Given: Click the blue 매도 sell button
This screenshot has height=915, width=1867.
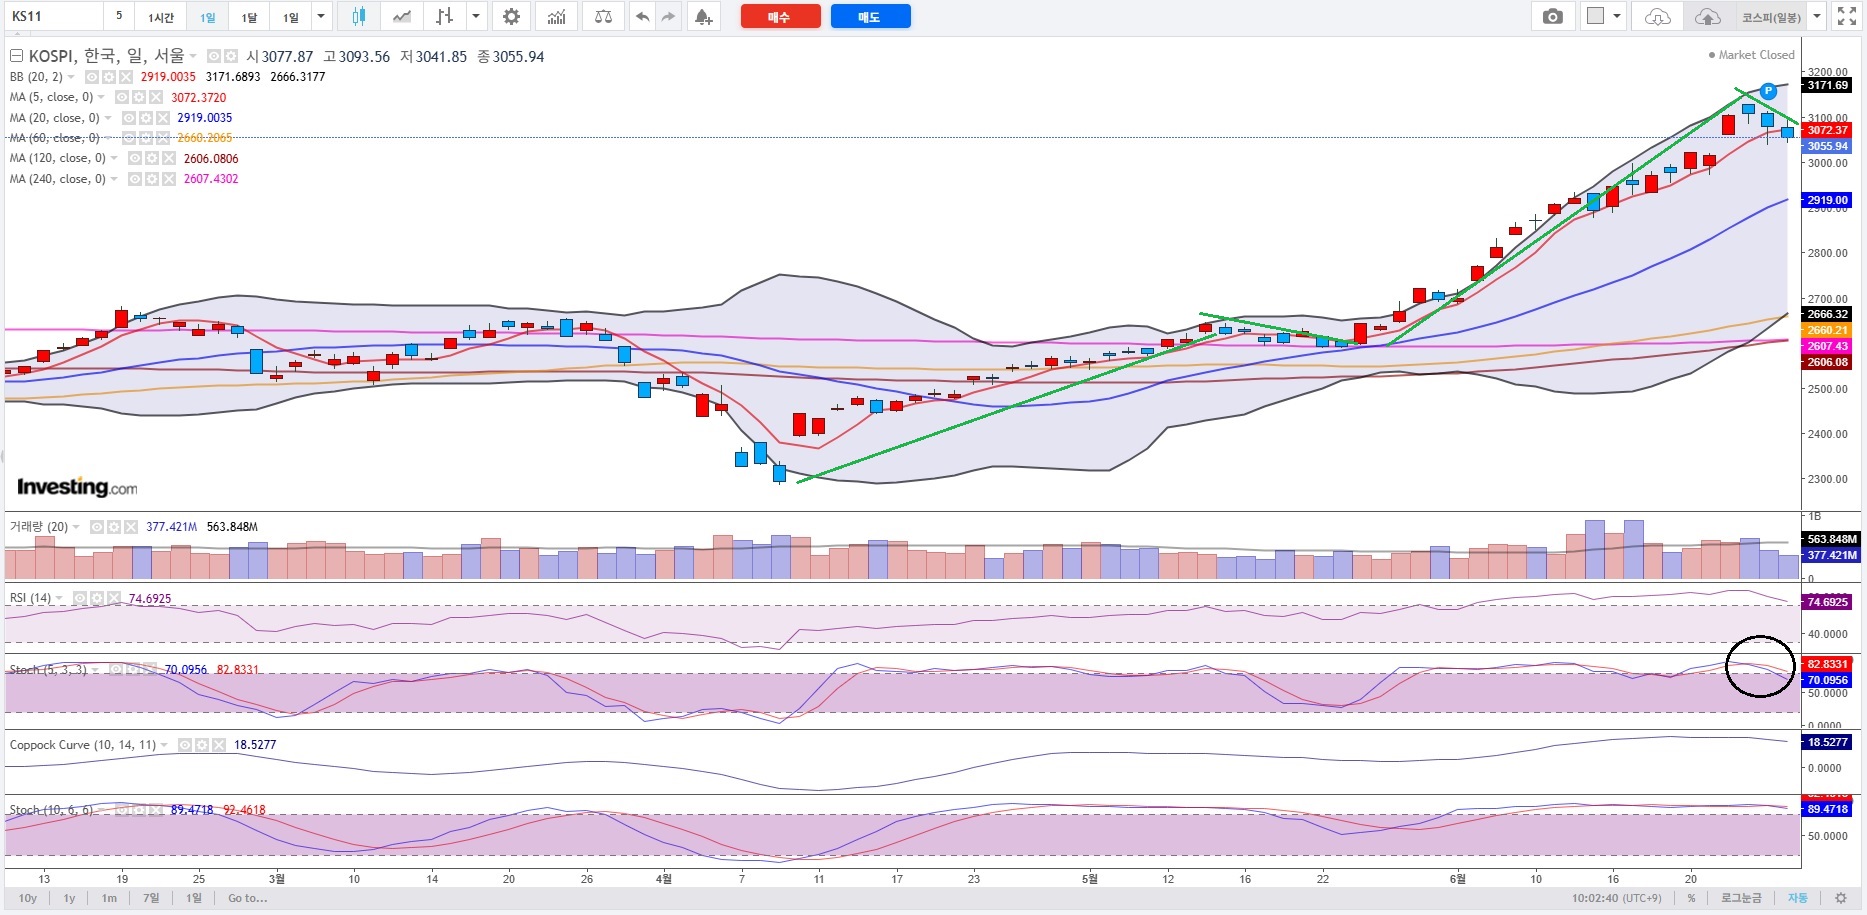Looking at the screenshot, I should pyautogui.click(x=870, y=17).
